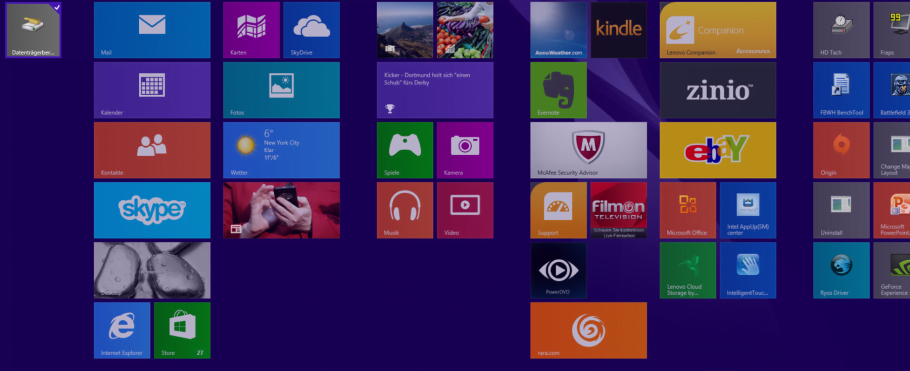
Task: Open the GeForce Experience tile
Action: pyautogui.click(x=892, y=270)
